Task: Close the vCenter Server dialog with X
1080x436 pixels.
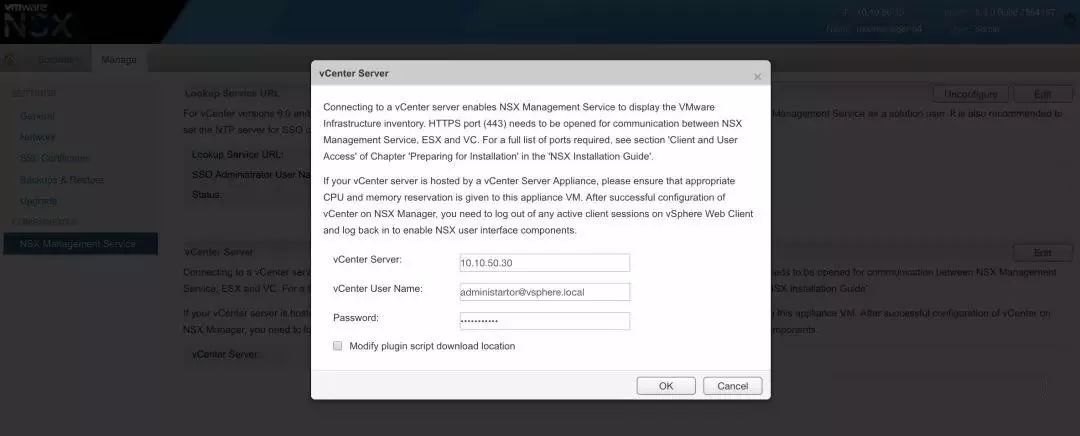Action: pyautogui.click(x=758, y=76)
